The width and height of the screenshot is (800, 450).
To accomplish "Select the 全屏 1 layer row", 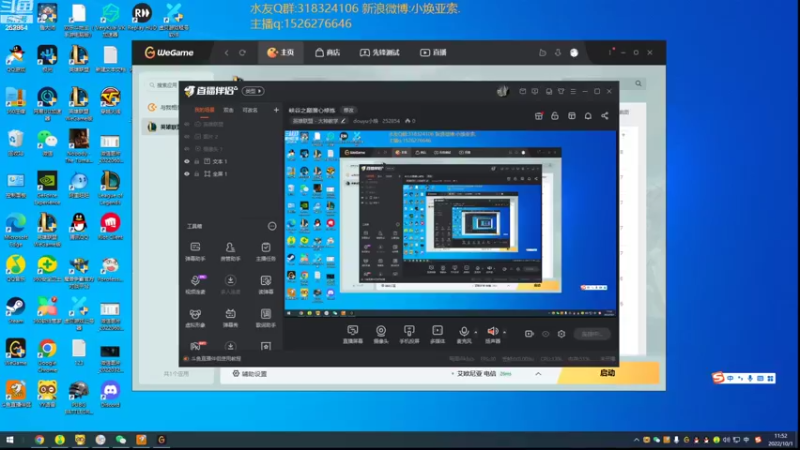I will (231, 174).
